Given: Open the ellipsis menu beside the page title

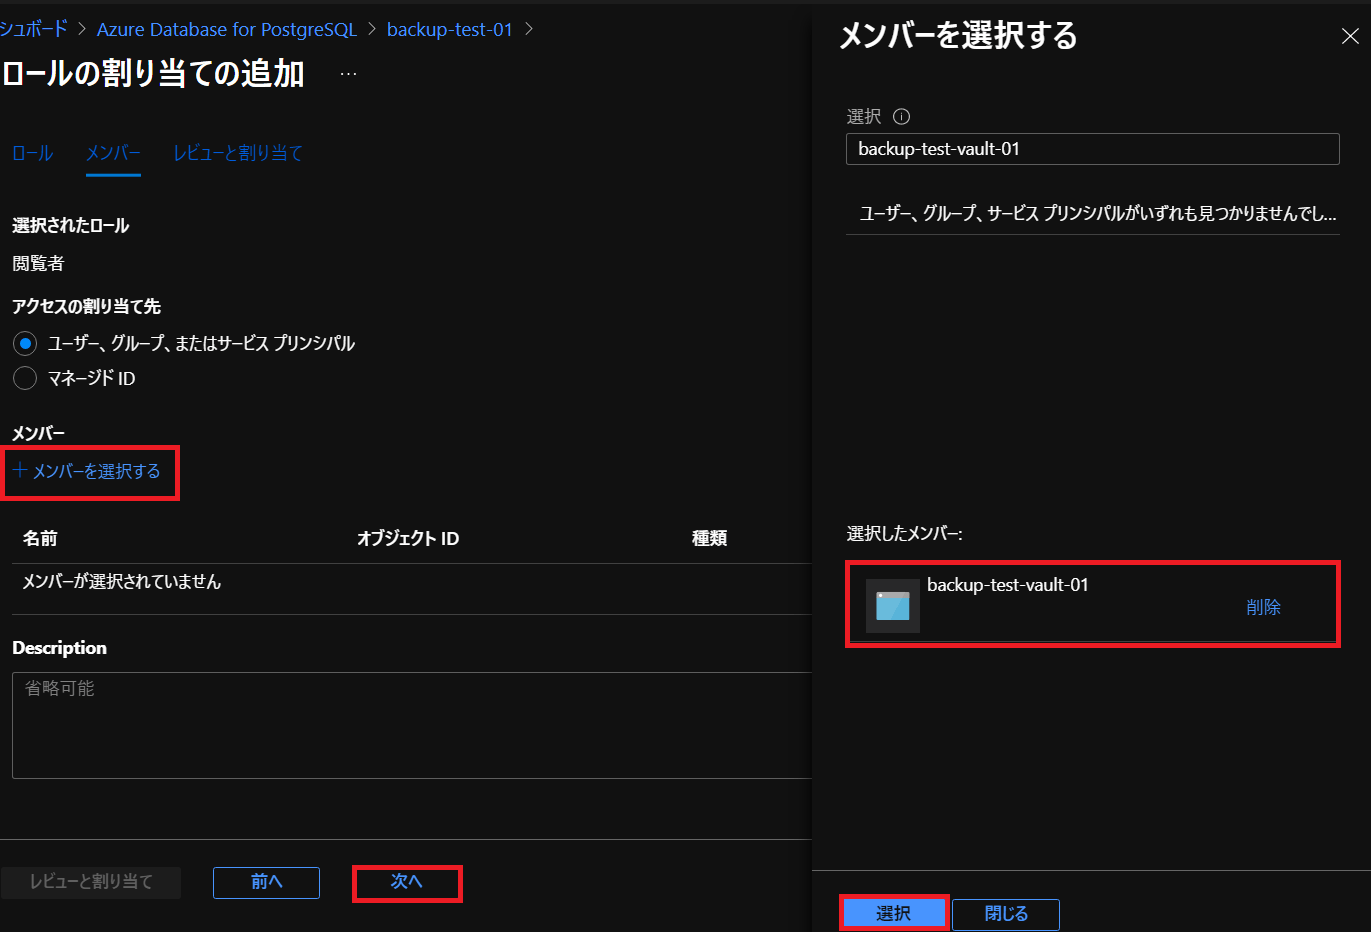Looking at the screenshot, I should click(x=348, y=74).
